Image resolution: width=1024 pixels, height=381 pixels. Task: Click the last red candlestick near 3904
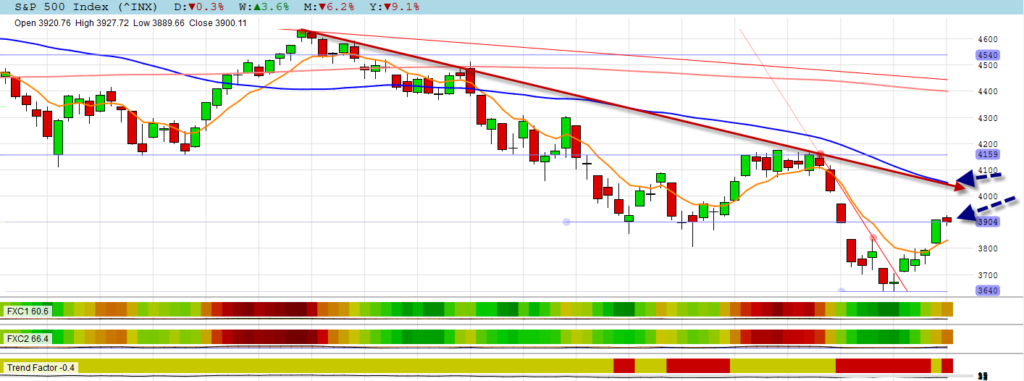(x=947, y=220)
